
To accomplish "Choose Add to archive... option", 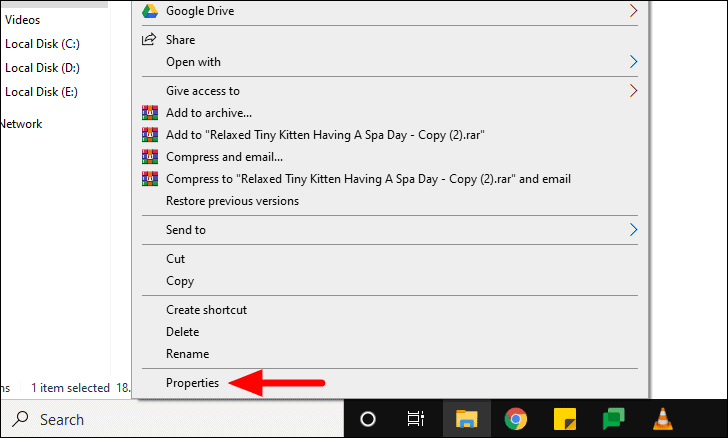I will (x=390, y=113).
